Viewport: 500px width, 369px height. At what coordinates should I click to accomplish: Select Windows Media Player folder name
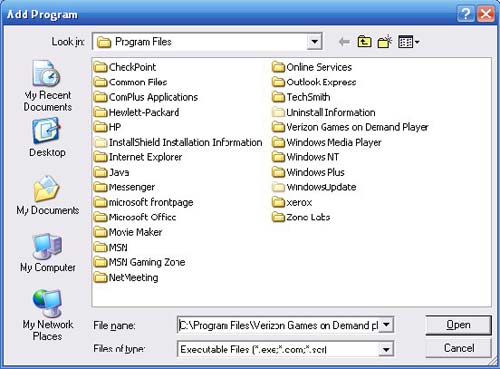334,142
